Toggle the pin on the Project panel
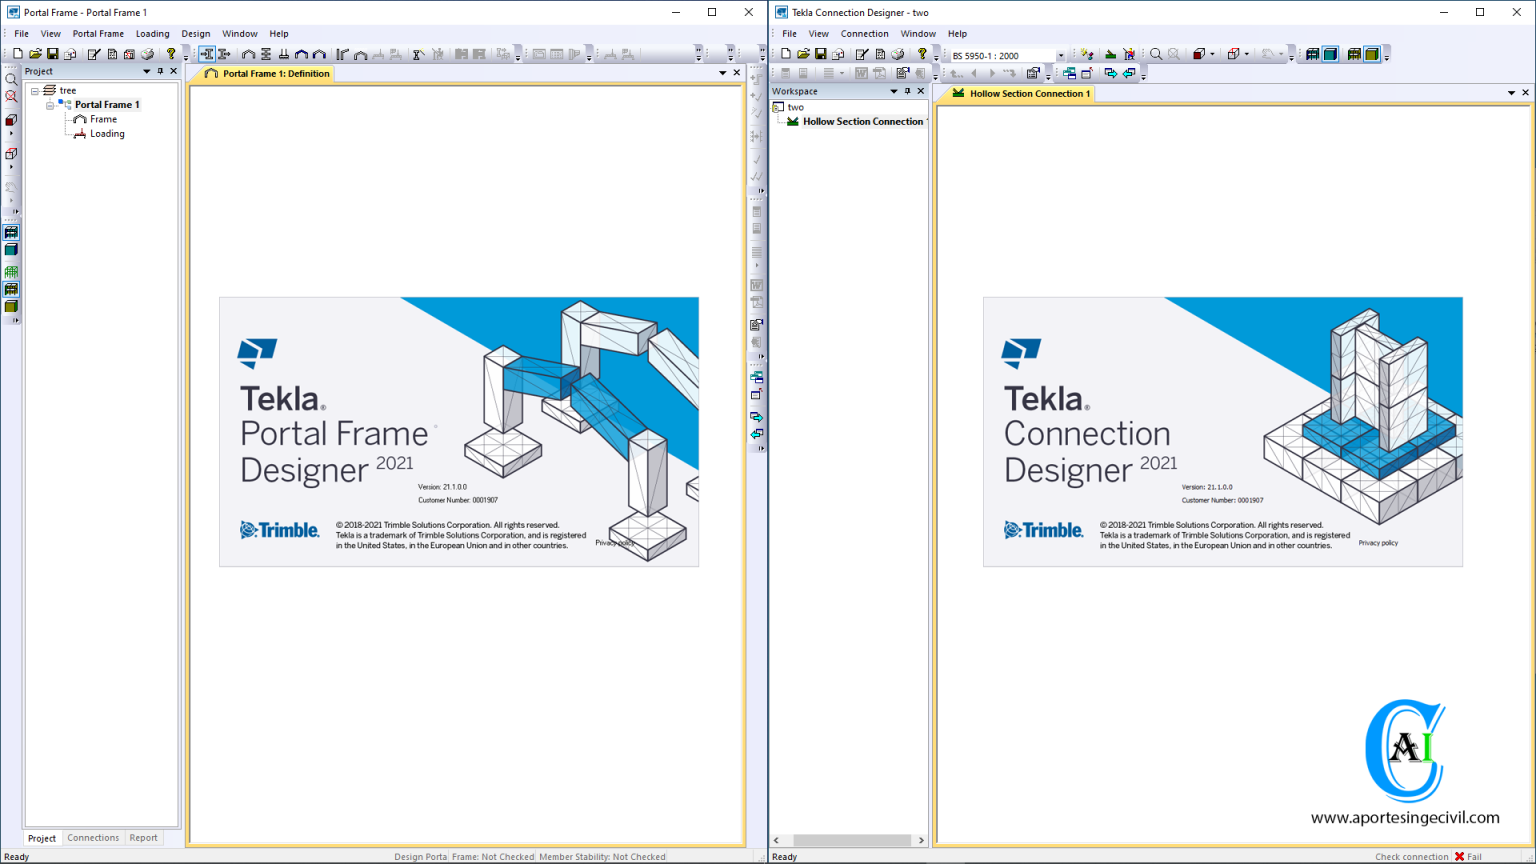The width and height of the screenshot is (1536, 864). point(159,71)
